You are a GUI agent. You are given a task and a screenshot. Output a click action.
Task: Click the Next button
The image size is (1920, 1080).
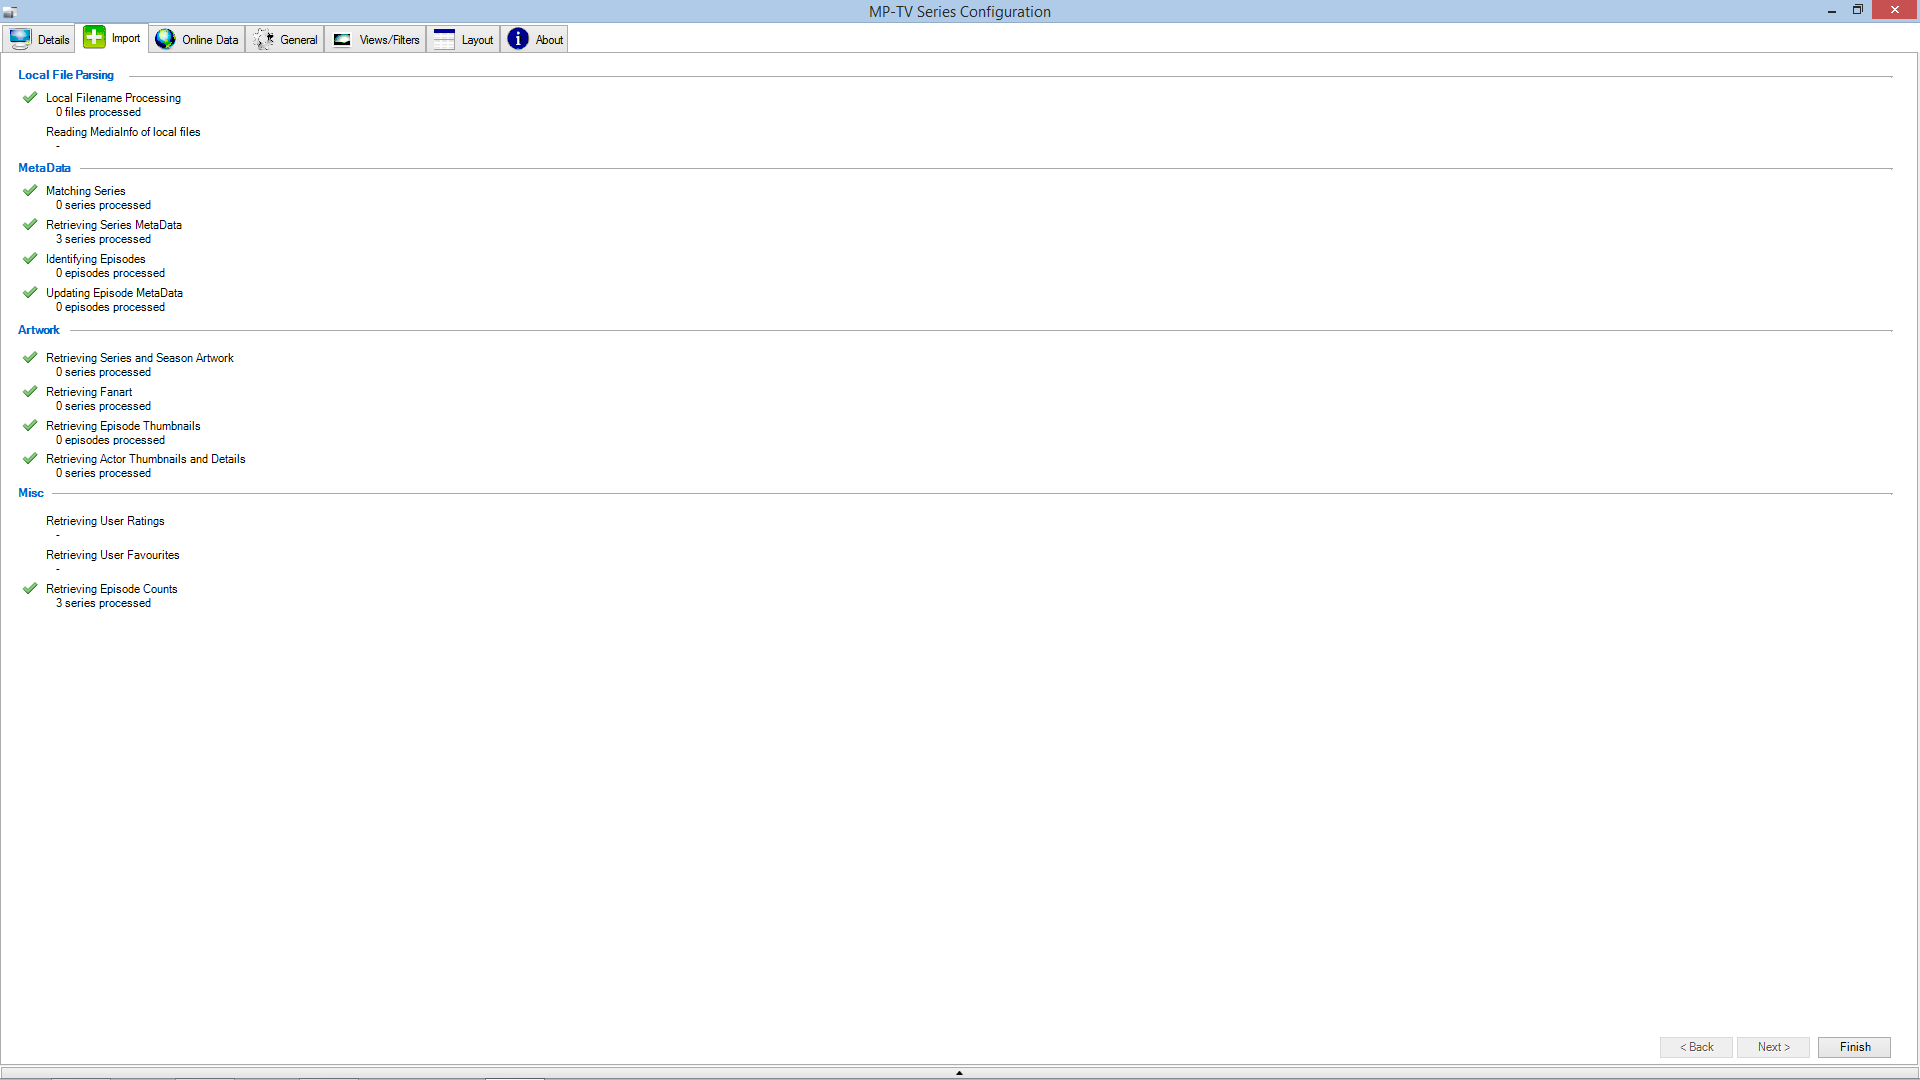(1773, 1047)
